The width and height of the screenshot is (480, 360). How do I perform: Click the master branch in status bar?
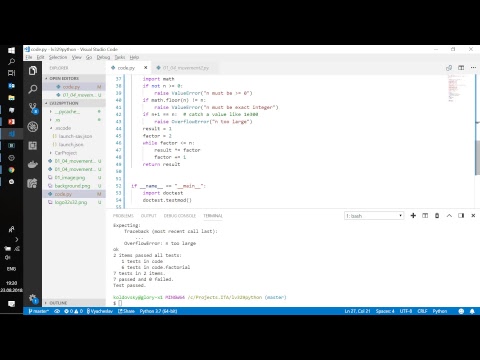(x=39, y=311)
